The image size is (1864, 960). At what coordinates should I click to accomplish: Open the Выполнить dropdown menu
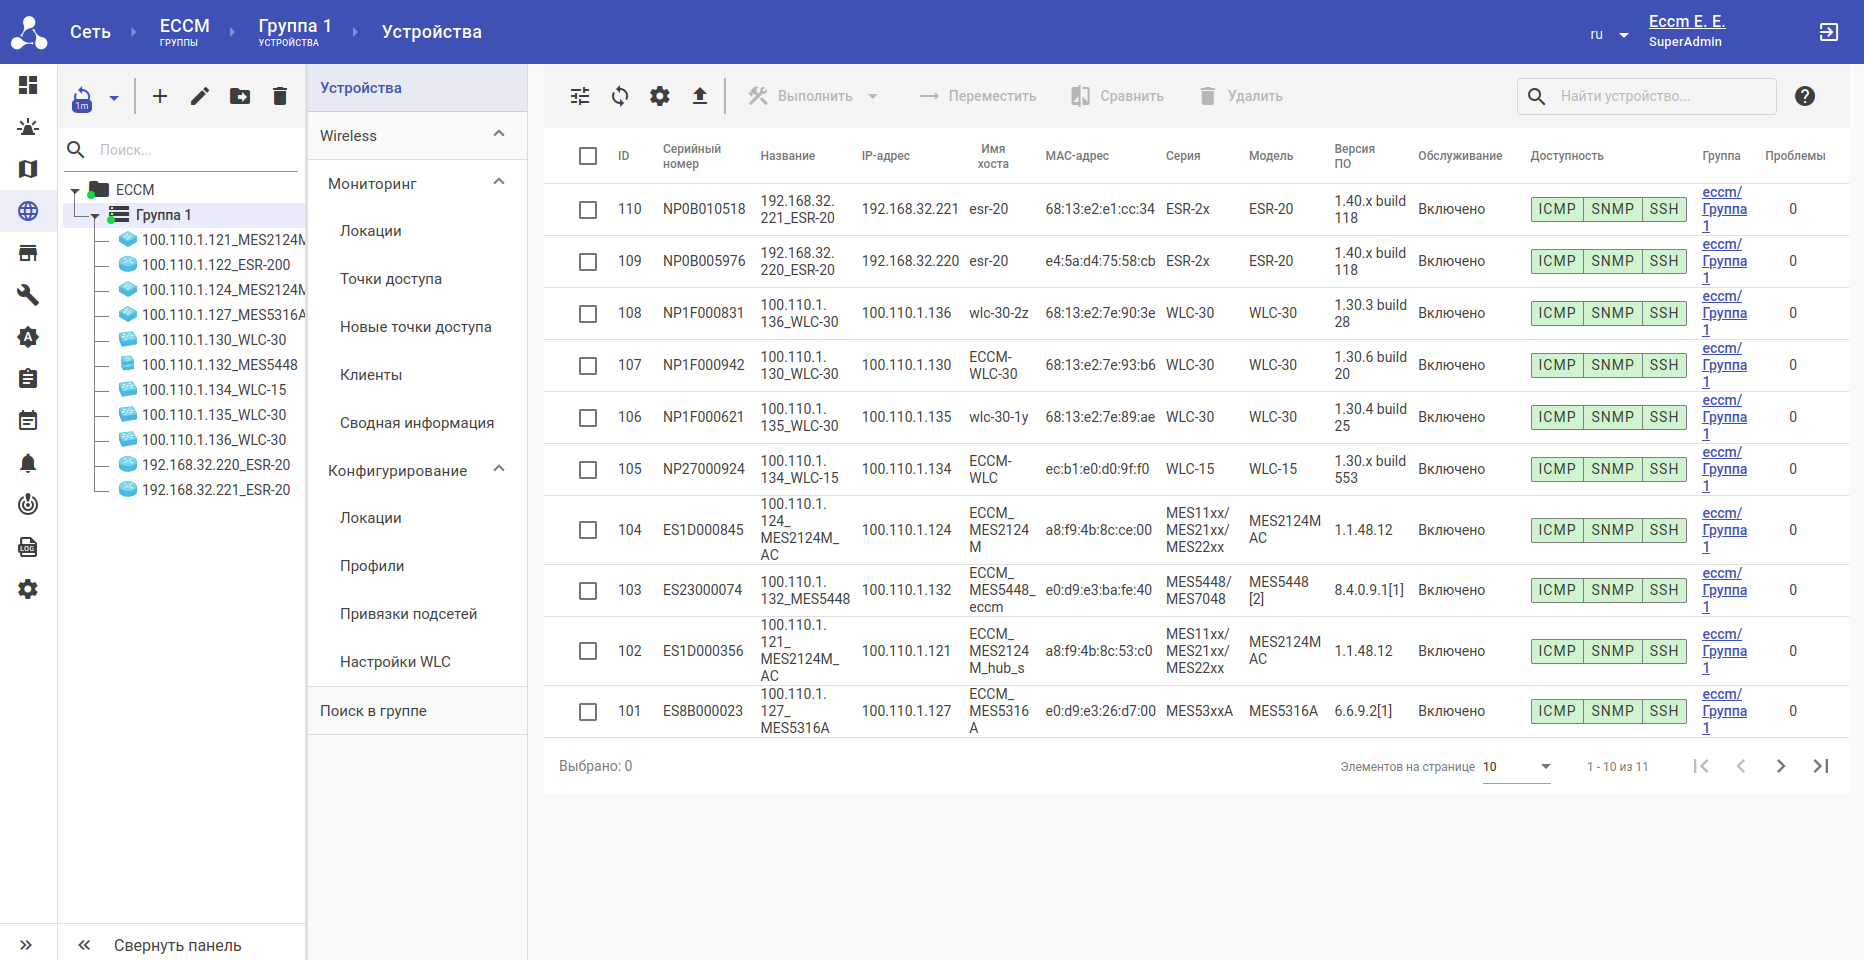point(814,96)
